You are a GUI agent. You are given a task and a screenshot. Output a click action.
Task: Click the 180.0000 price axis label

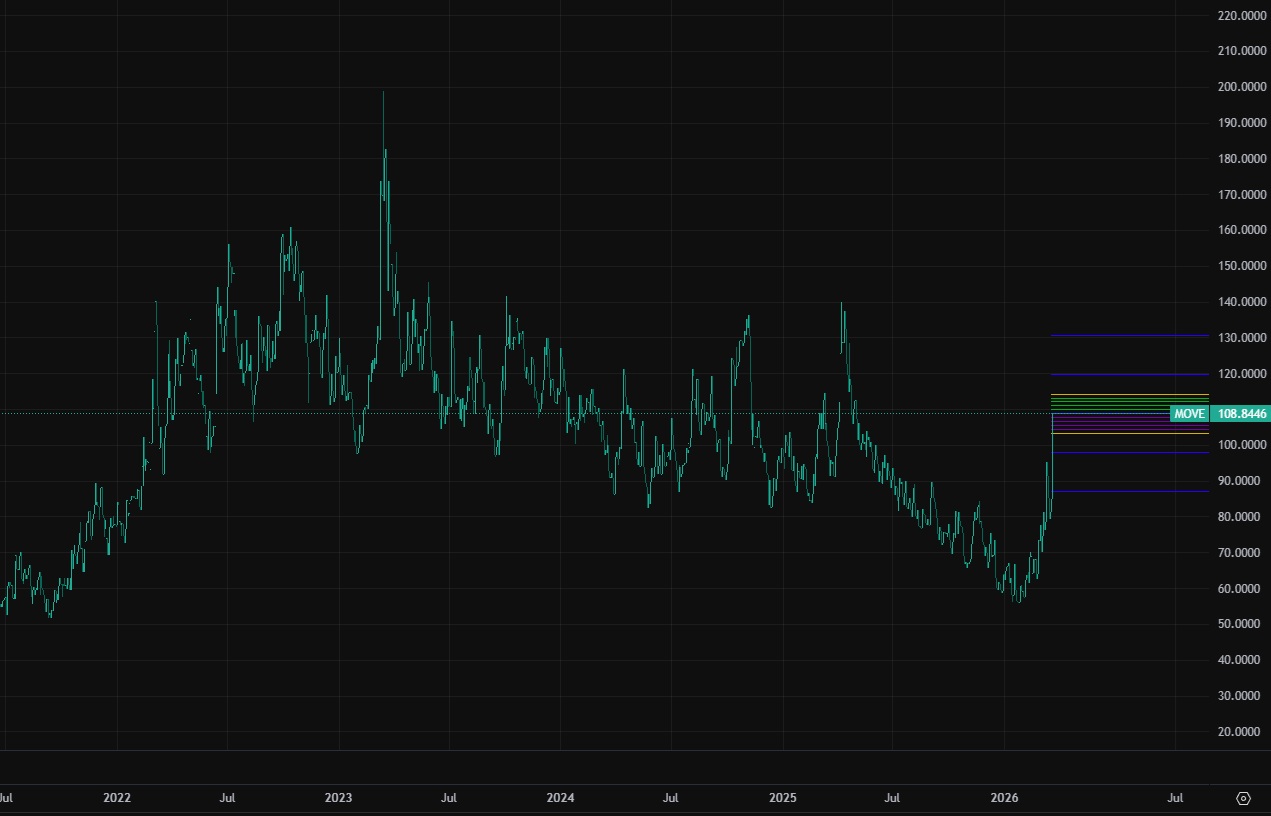[x=1243, y=159]
